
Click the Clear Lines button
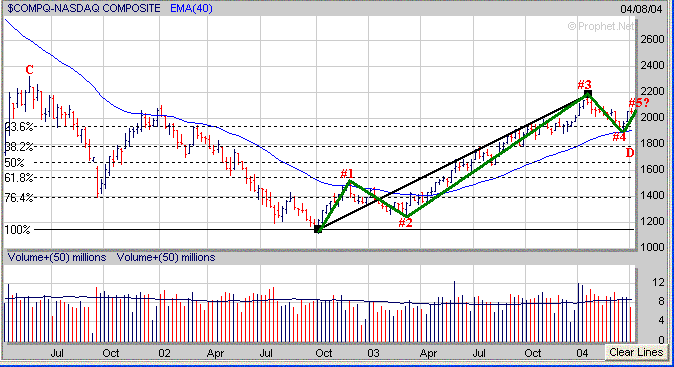636,352
